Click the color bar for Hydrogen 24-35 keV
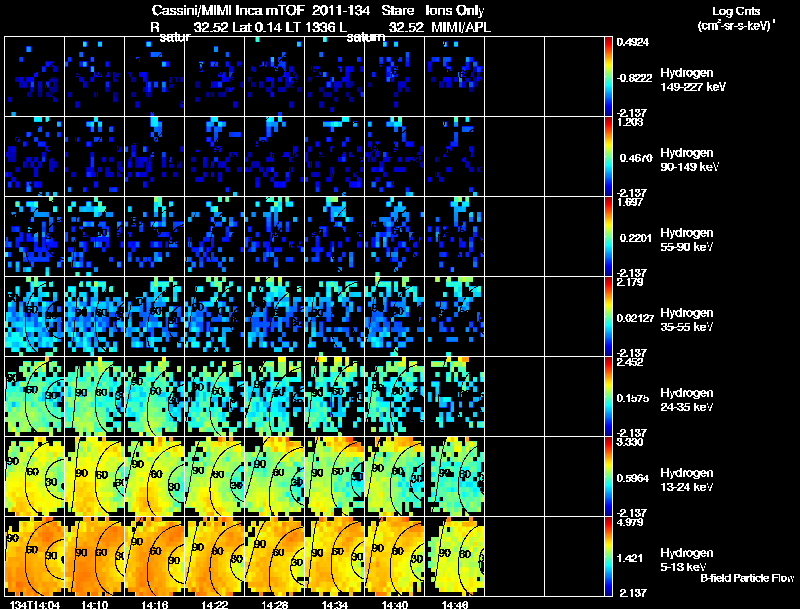The height and width of the screenshot is (609, 800). click(x=608, y=396)
